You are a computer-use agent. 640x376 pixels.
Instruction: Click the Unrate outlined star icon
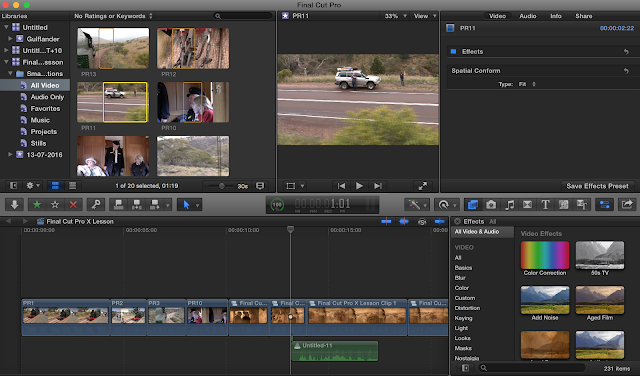(55, 205)
